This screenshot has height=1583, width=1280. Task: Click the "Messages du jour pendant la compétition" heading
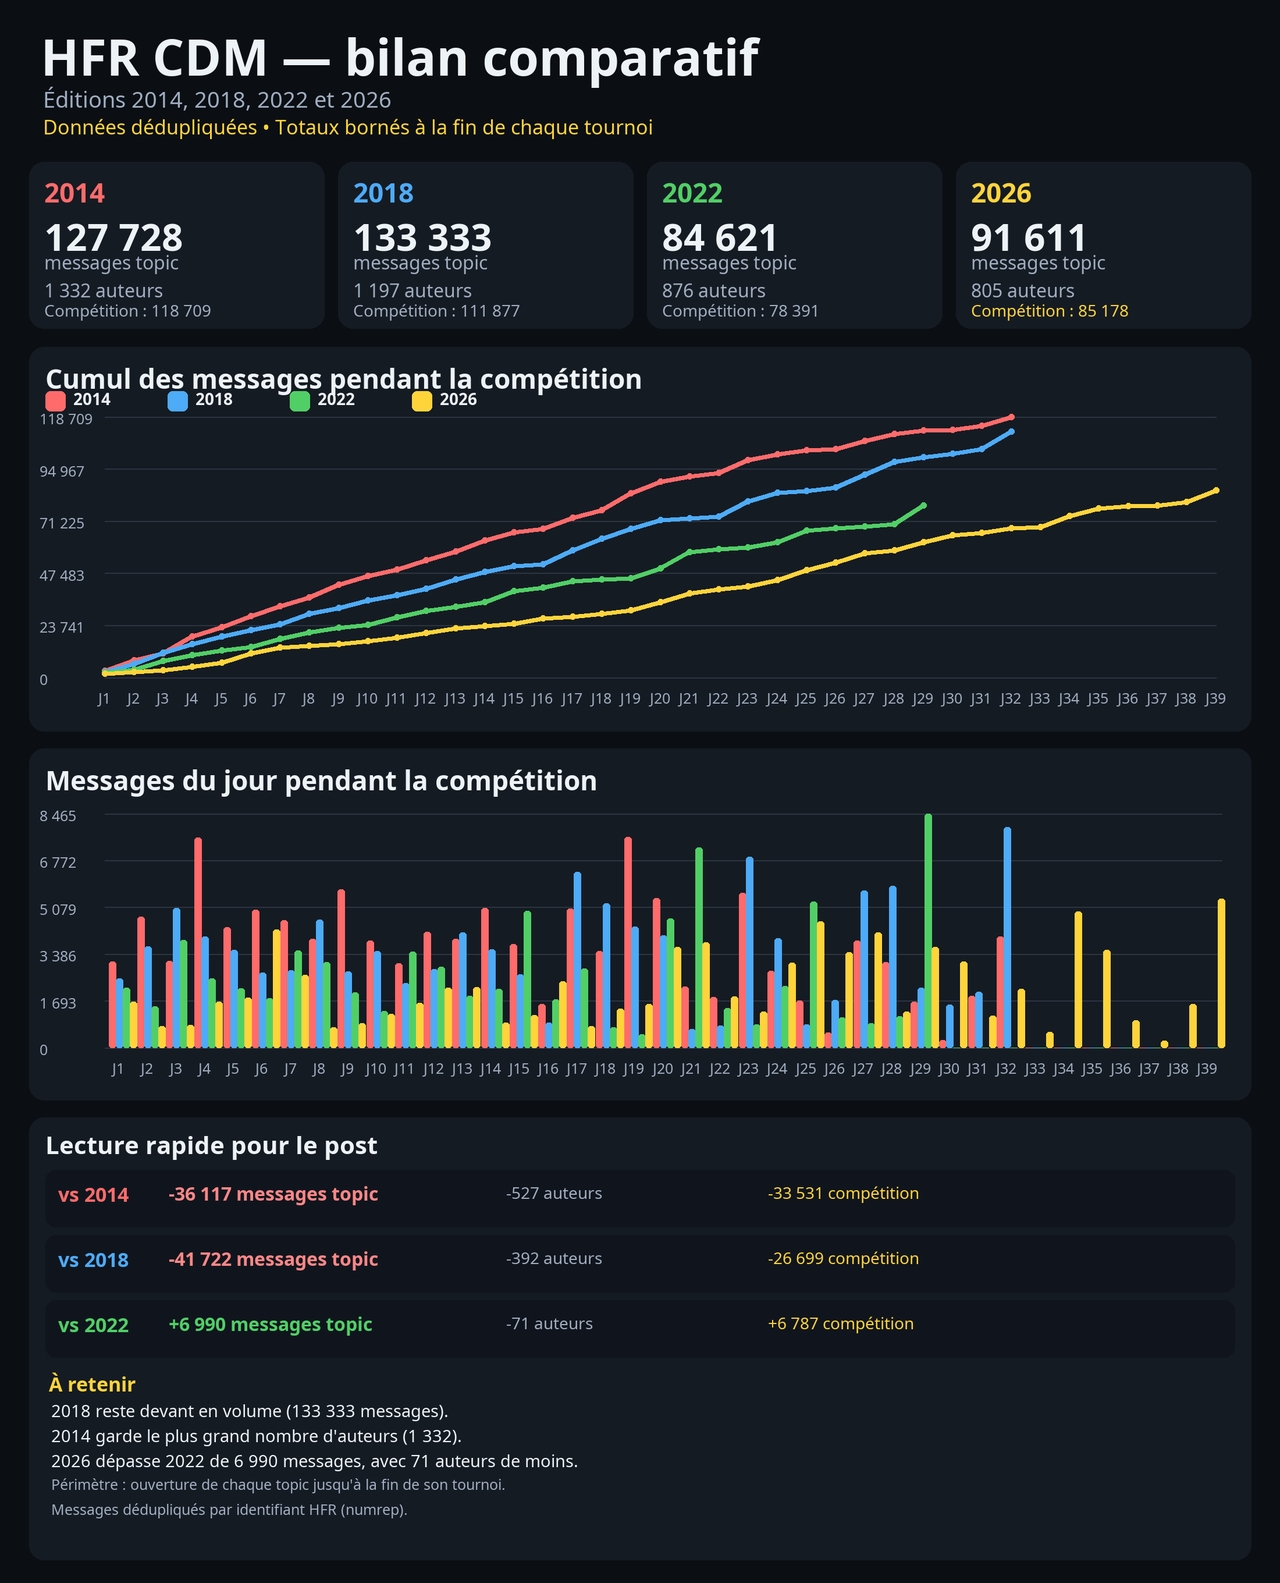(321, 781)
